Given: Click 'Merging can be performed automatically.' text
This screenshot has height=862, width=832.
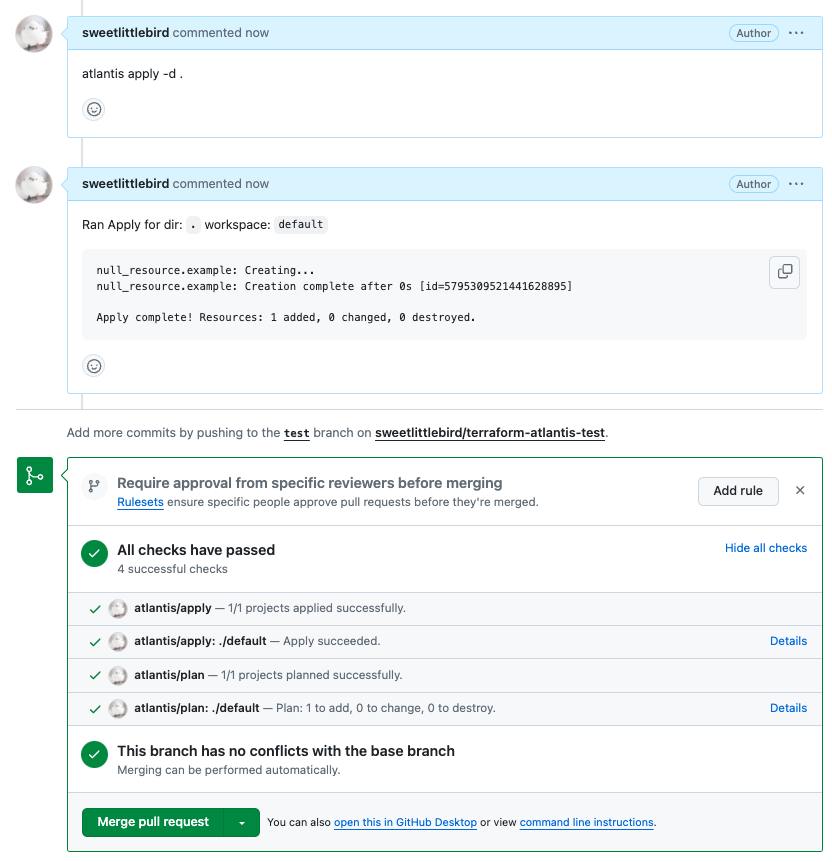Looking at the screenshot, I should 229,770.
